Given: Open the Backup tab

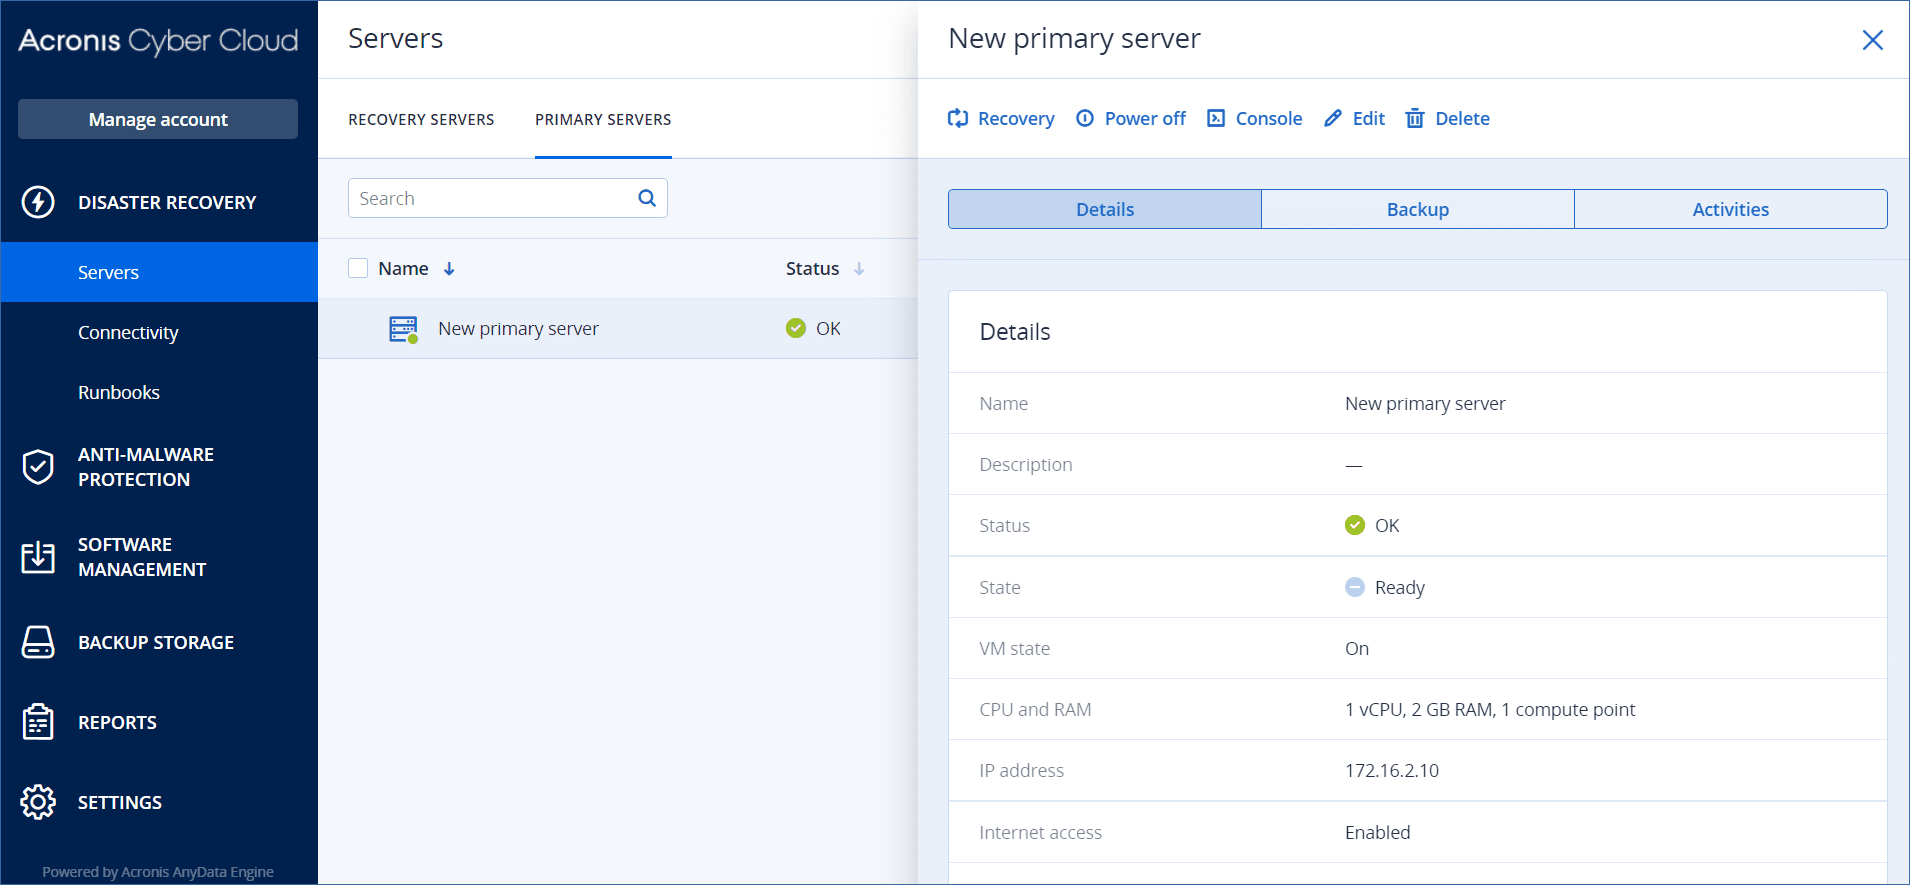Looking at the screenshot, I should 1418,209.
